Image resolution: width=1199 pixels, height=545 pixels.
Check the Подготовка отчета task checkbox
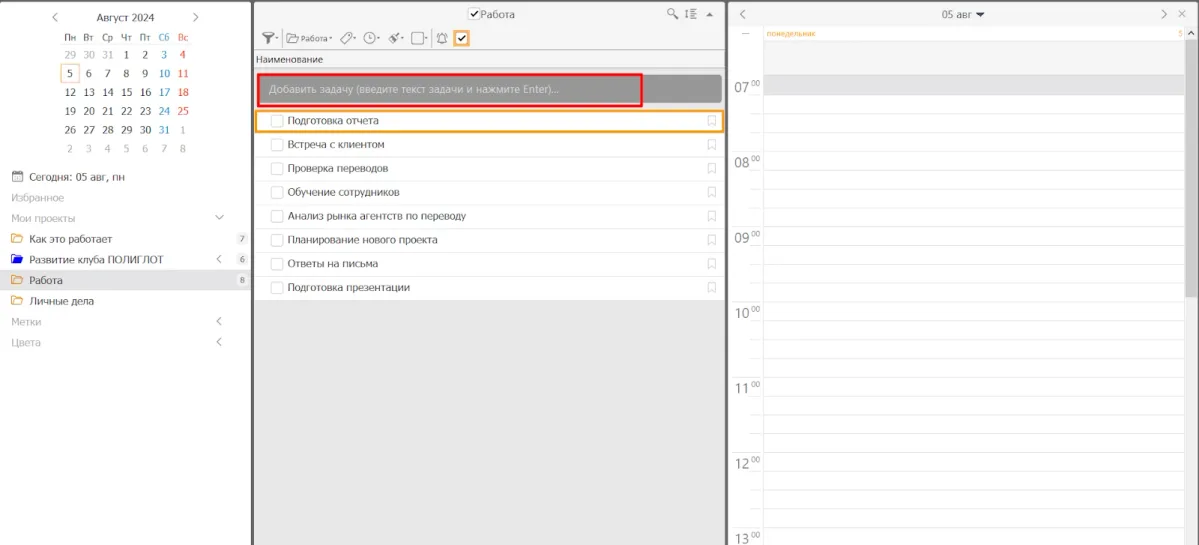click(277, 121)
